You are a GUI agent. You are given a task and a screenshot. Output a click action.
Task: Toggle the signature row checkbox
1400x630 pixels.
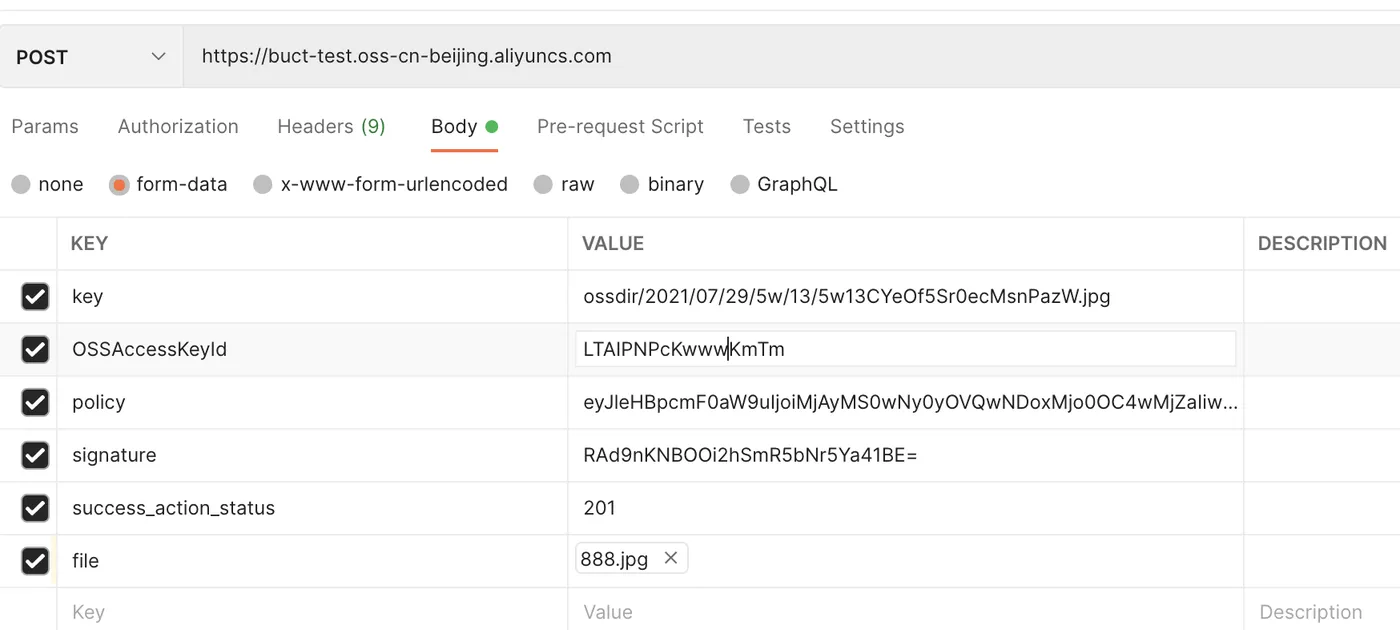pyautogui.click(x=35, y=455)
